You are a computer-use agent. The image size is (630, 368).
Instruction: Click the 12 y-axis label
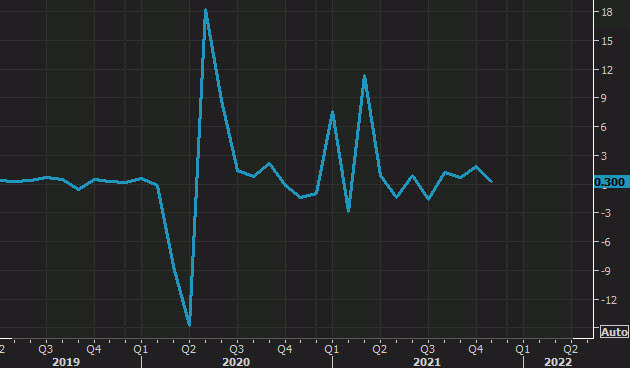click(x=607, y=70)
